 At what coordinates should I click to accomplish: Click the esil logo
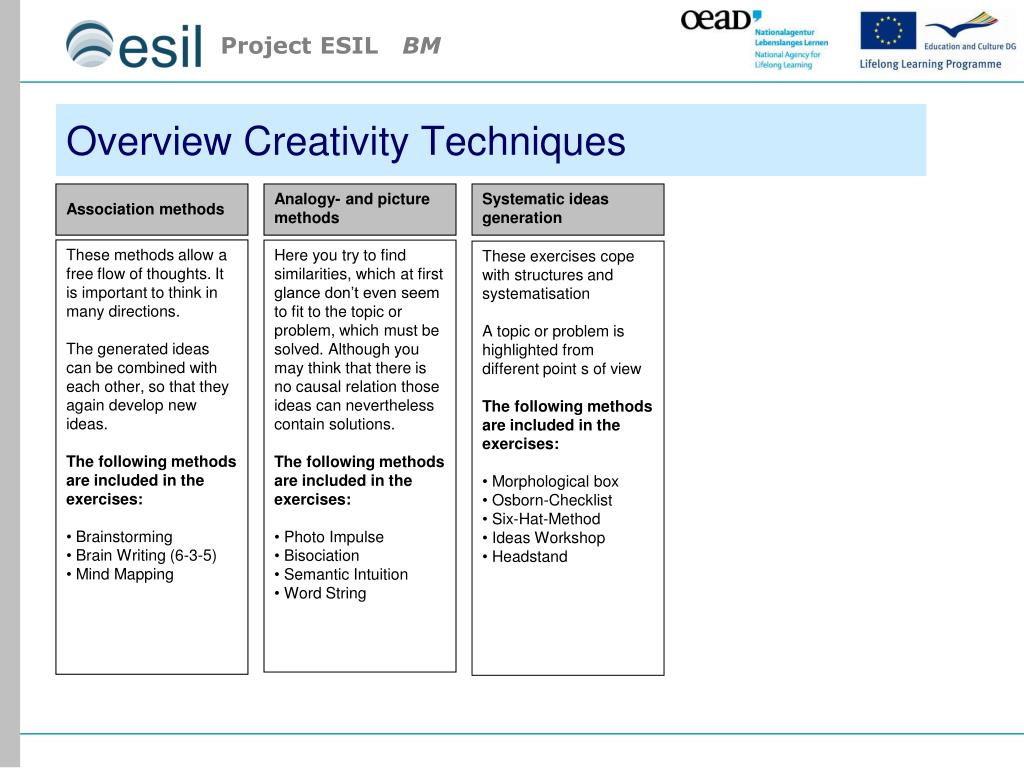pyautogui.click(x=134, y=44)
